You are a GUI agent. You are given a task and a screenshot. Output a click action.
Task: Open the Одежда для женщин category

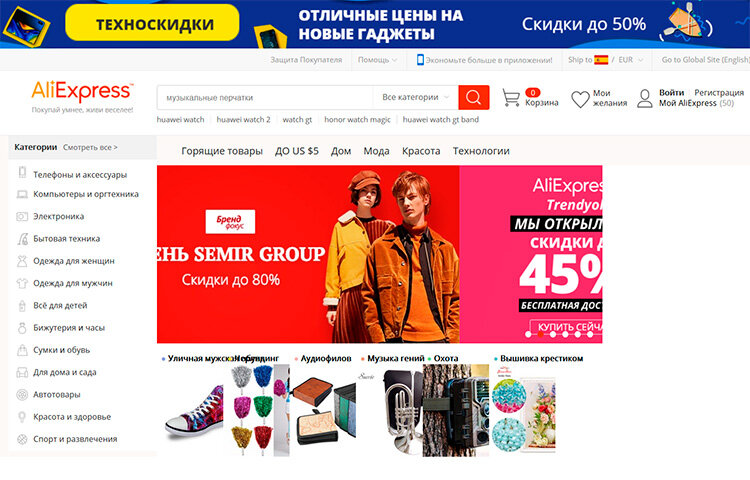(x=74, y=261)
